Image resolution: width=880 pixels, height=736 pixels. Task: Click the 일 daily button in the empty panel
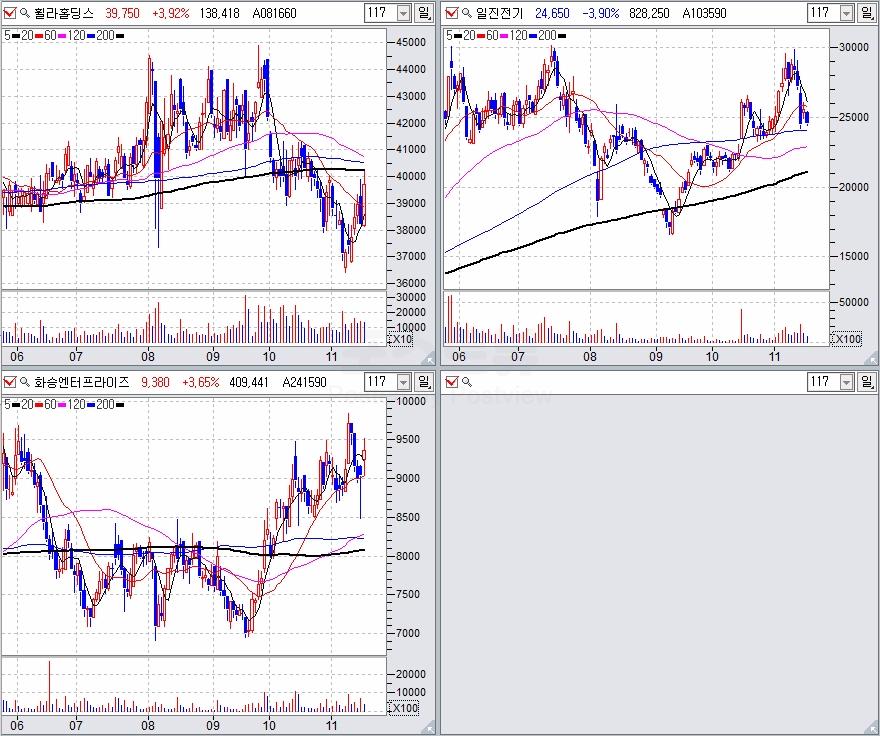coord(868,382)
